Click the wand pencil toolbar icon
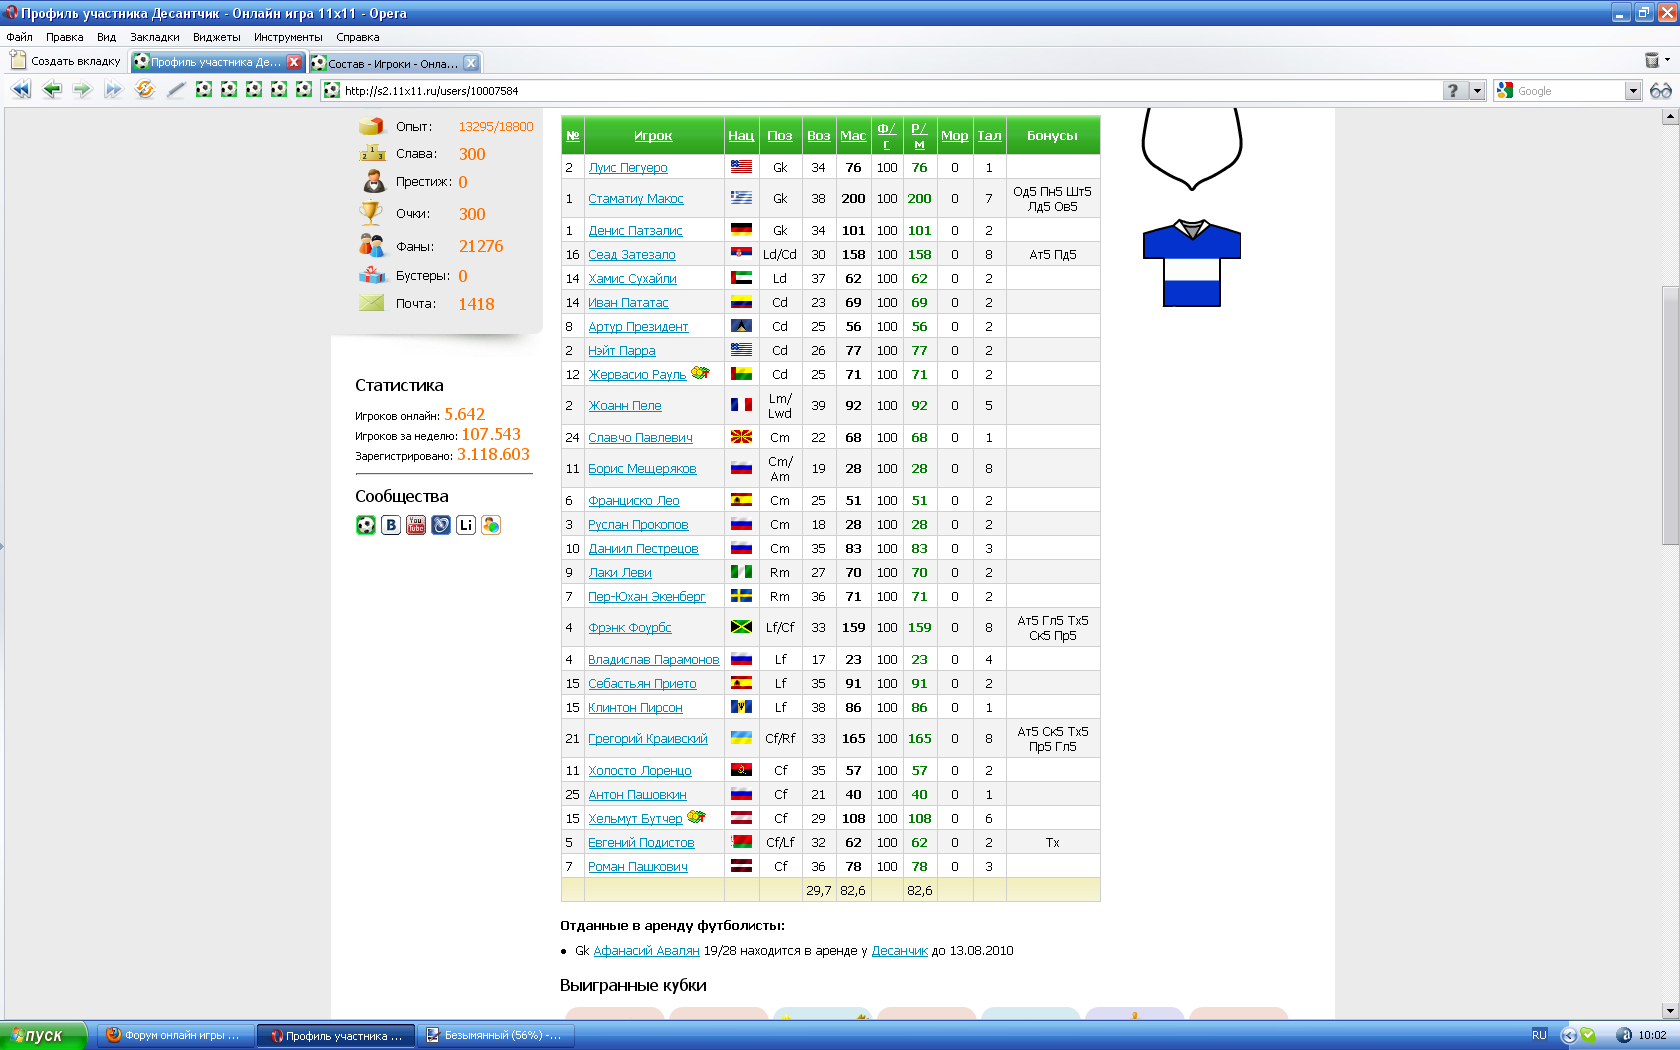Image resolution: width=1680 pixels, height=1050 pixels. click(x=176, y=90)
